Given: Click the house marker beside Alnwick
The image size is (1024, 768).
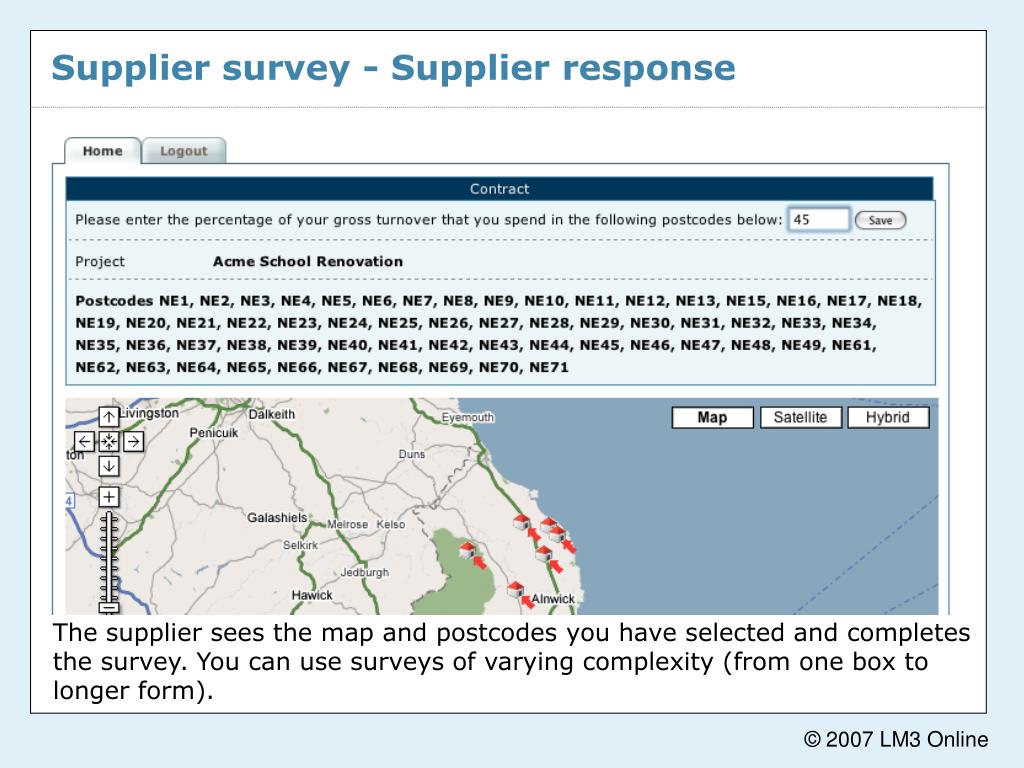Looking at the screenshot, I should (516, 590).
